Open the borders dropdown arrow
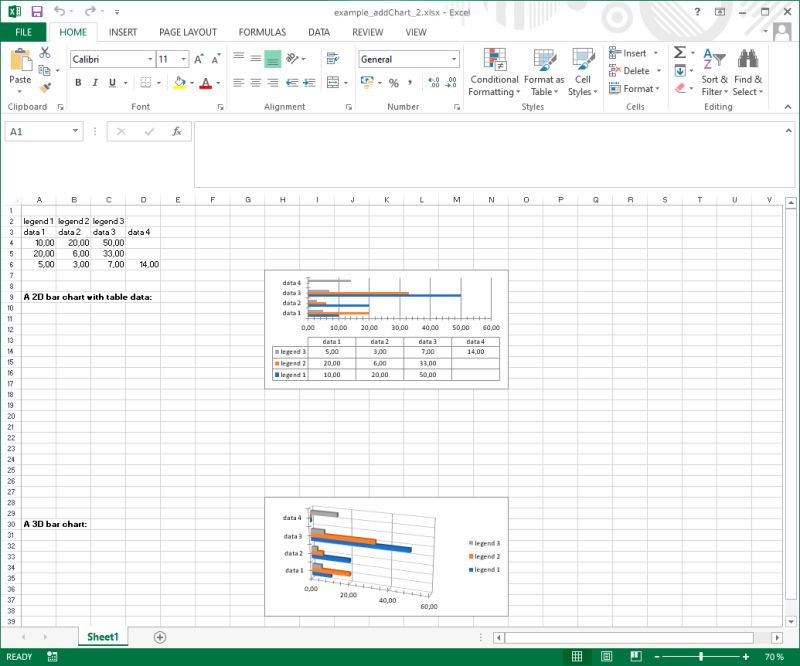 pyautogui.click(x=159, y=83)
